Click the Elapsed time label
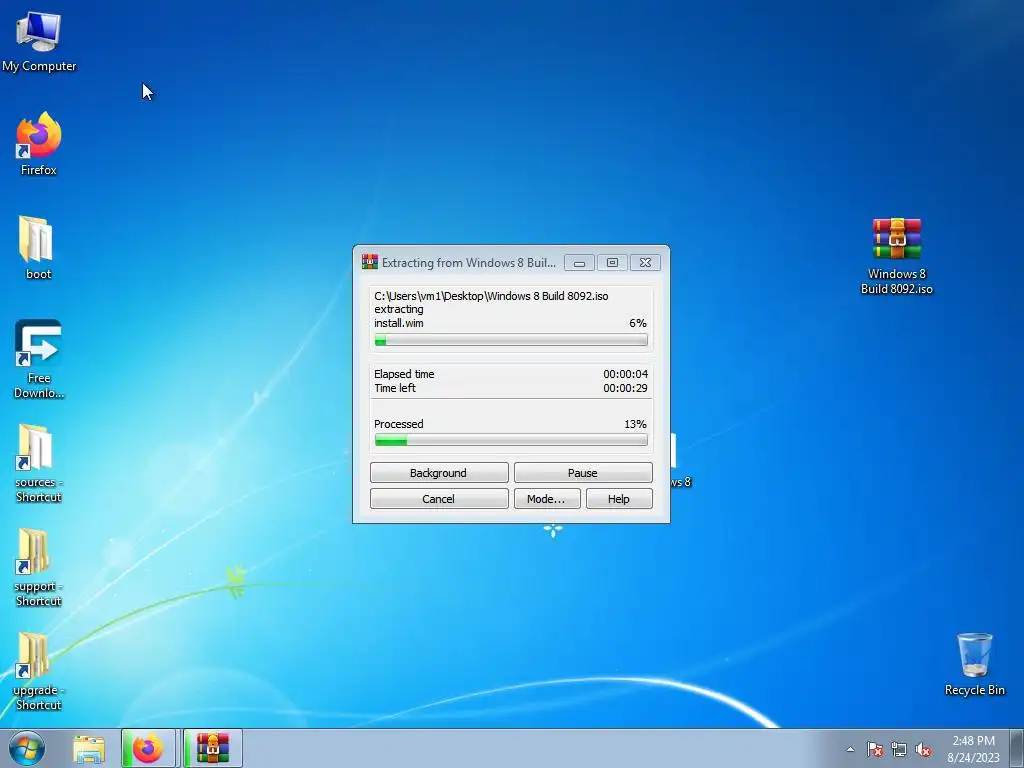 [x=404, y=374]
